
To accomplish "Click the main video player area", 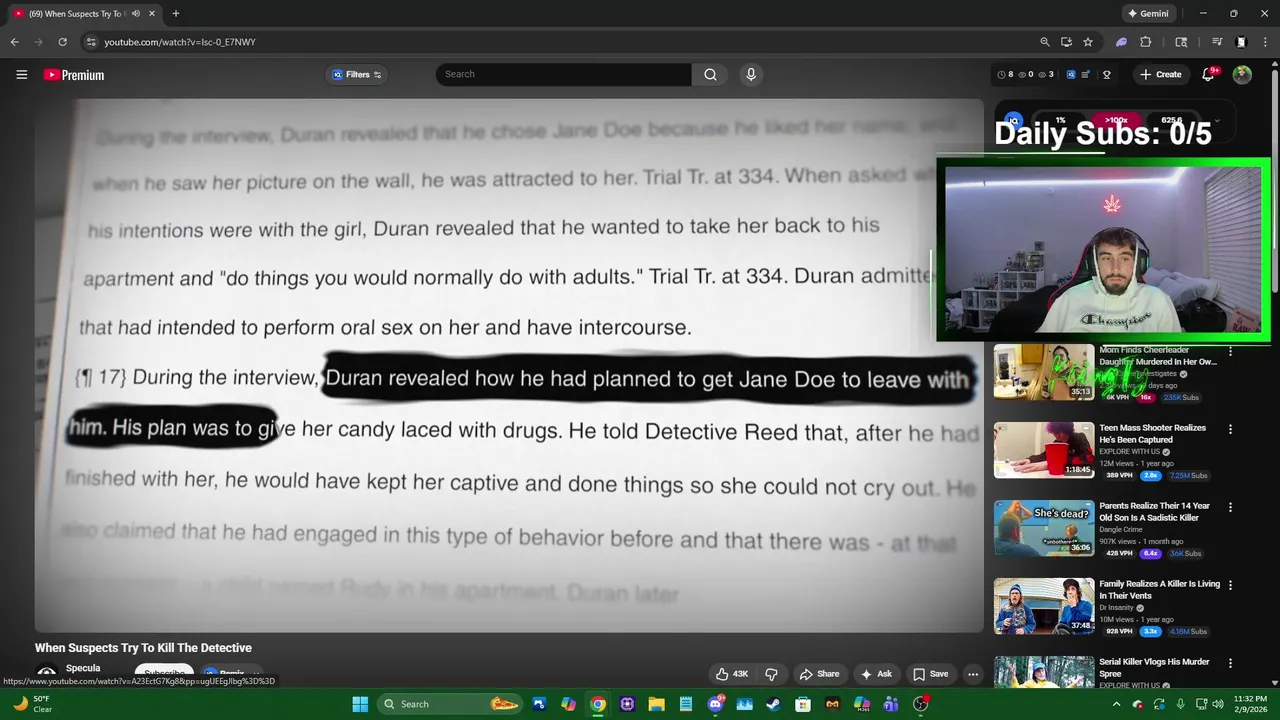I will [509, 365].
